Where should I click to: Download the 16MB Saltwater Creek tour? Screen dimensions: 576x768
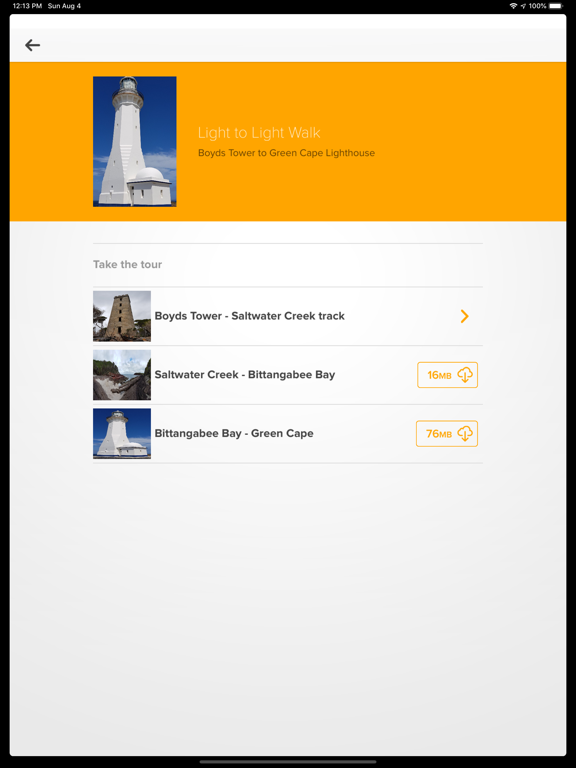447,375
